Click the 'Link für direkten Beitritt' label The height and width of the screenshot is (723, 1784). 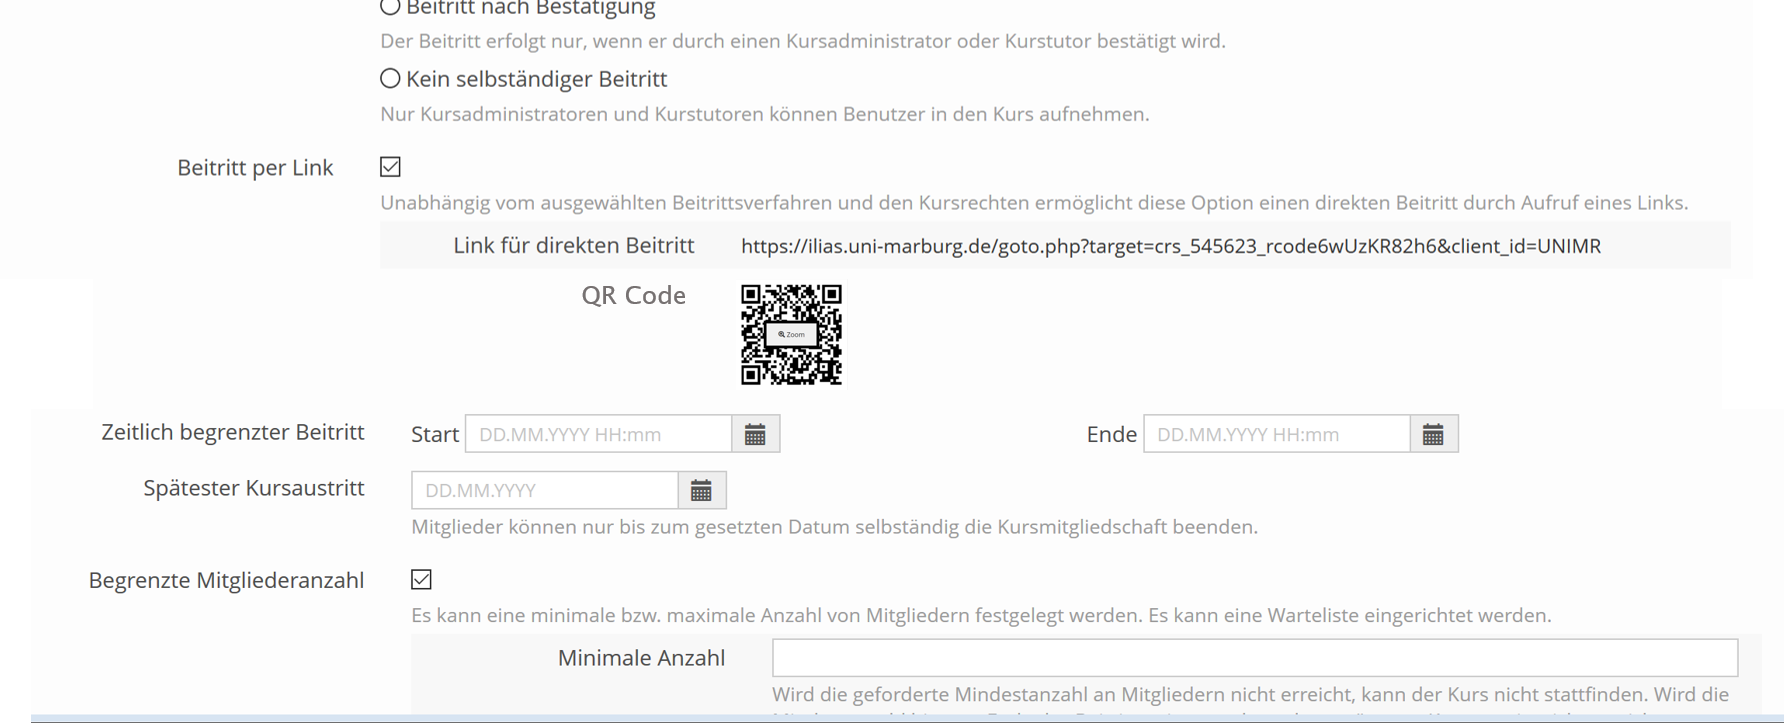point(573,246)
